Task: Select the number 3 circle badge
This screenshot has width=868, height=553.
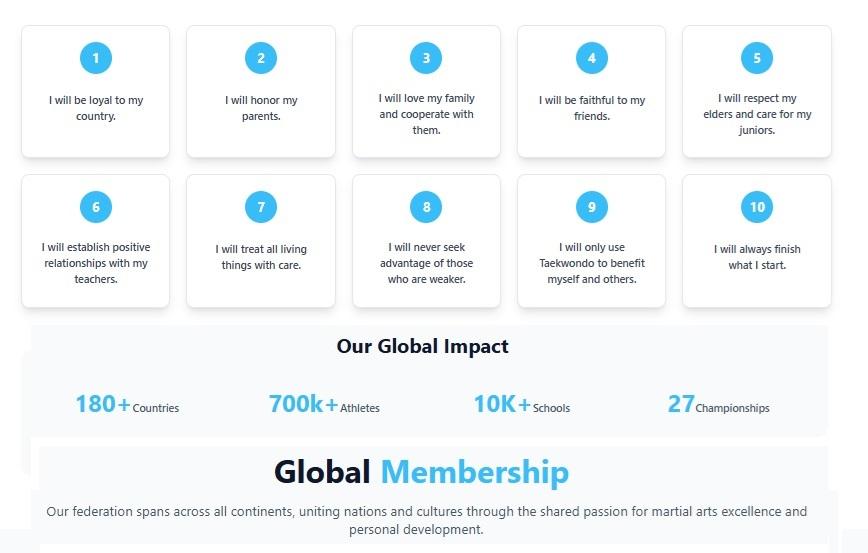Action: [426, 58]
